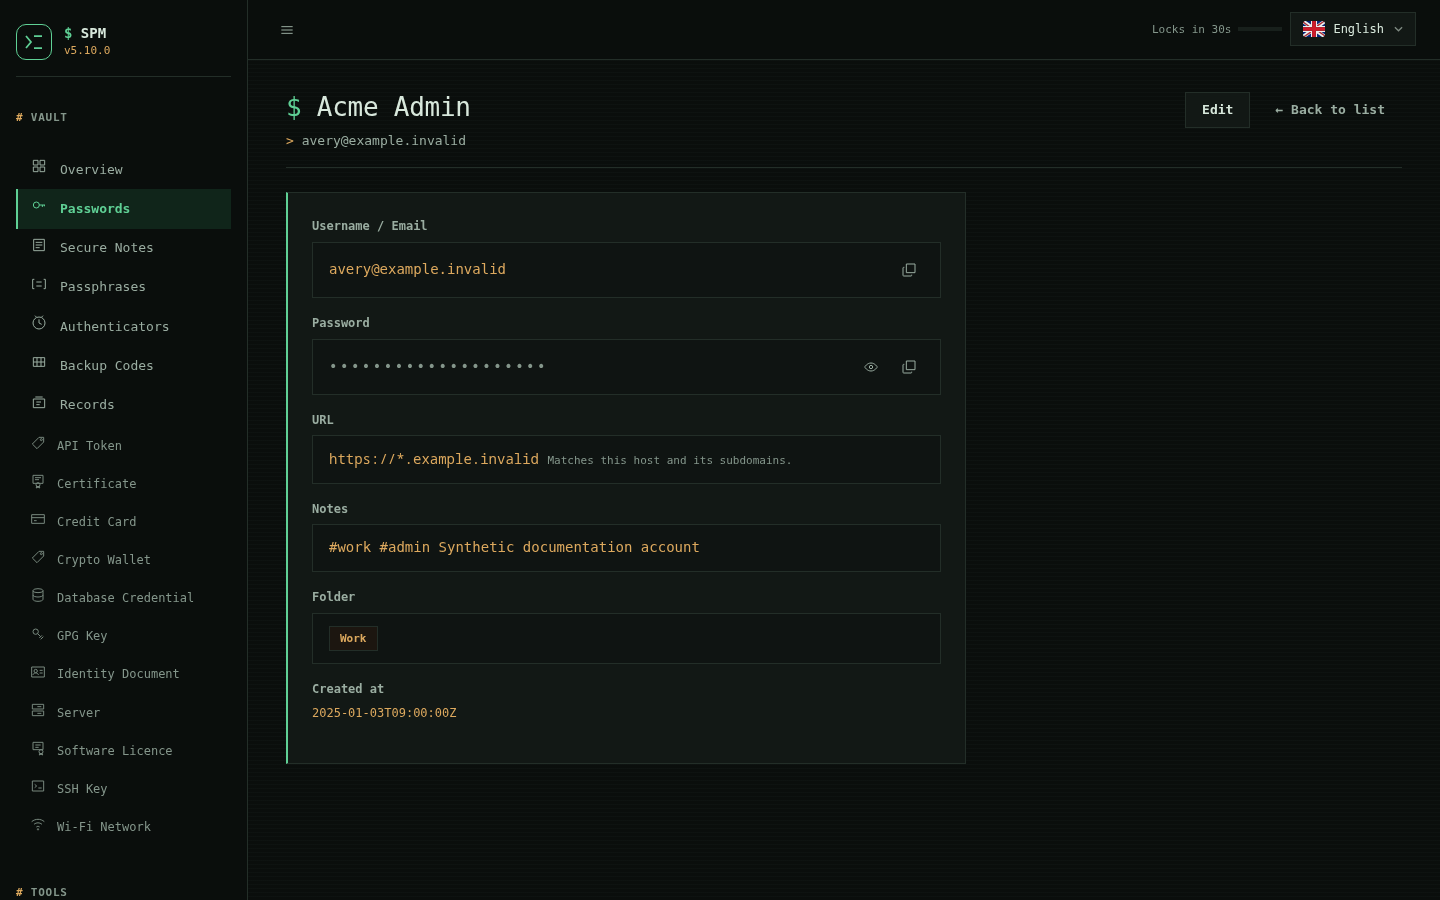Click the masked password field
1440x900 pixels.
[626, 367]
